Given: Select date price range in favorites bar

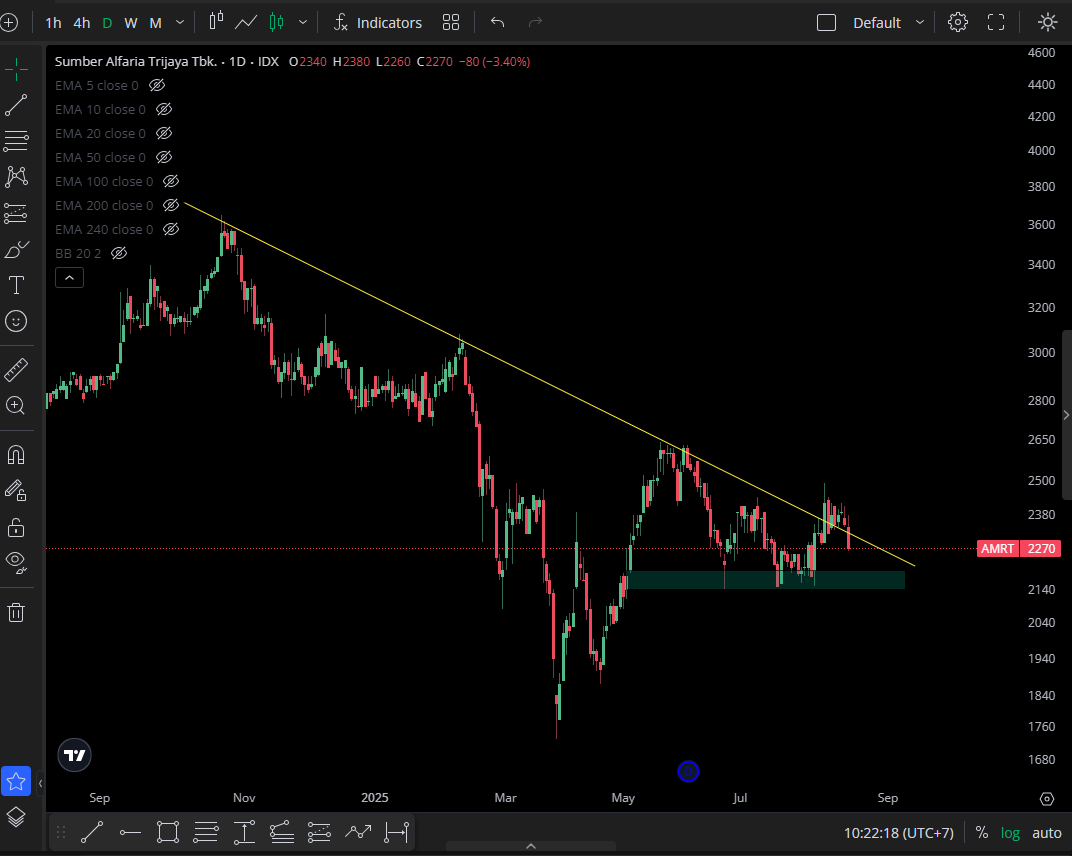Looking at the screenshot, I should (x=397, y=832).
